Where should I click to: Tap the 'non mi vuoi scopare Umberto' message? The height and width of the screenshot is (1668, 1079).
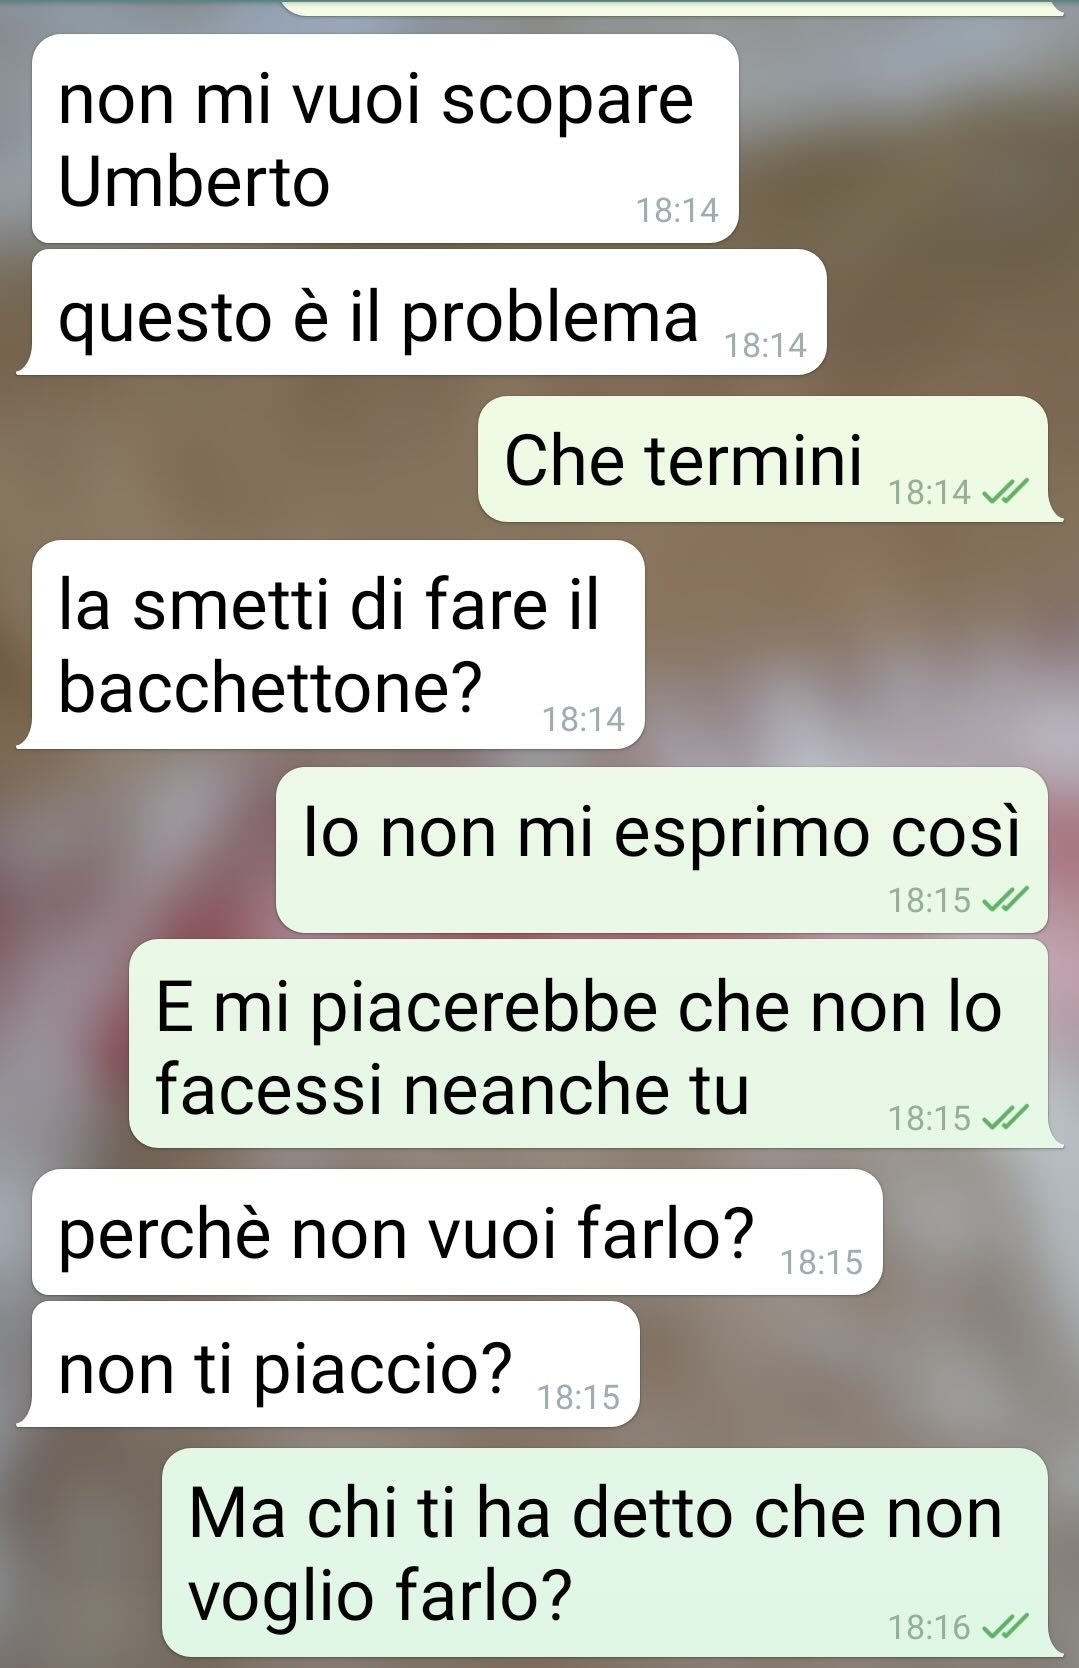coord(385,139)
